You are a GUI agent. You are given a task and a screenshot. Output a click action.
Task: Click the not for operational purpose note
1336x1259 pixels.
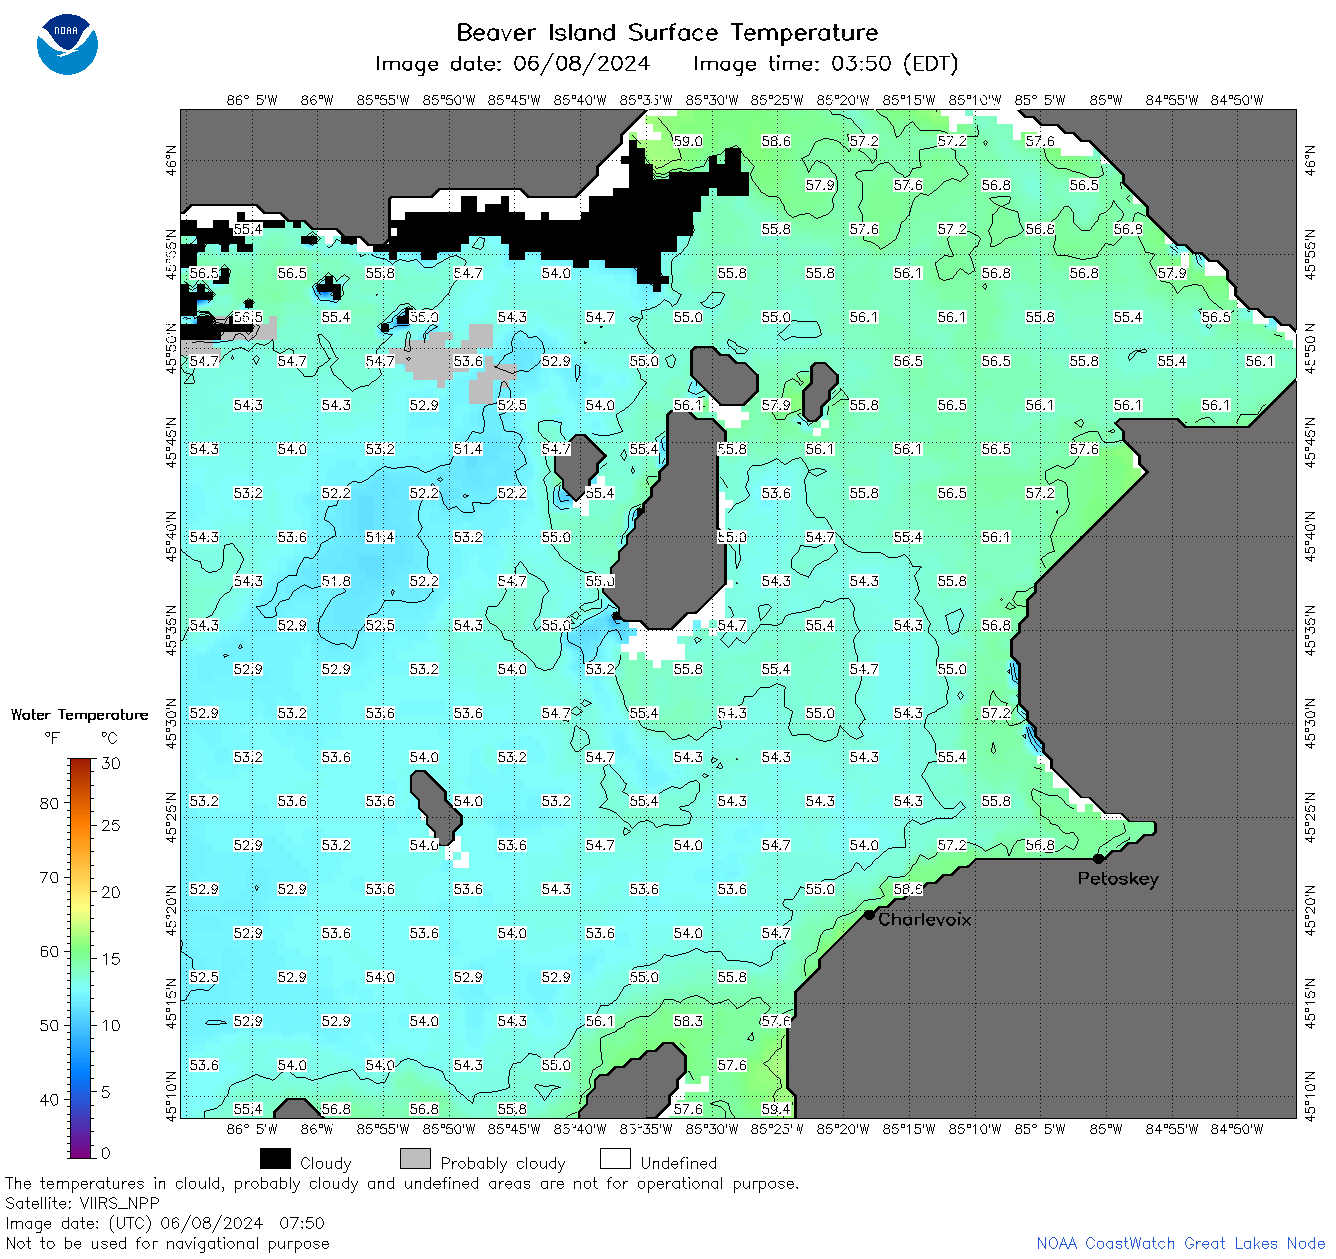click(x=402, y=1183)
